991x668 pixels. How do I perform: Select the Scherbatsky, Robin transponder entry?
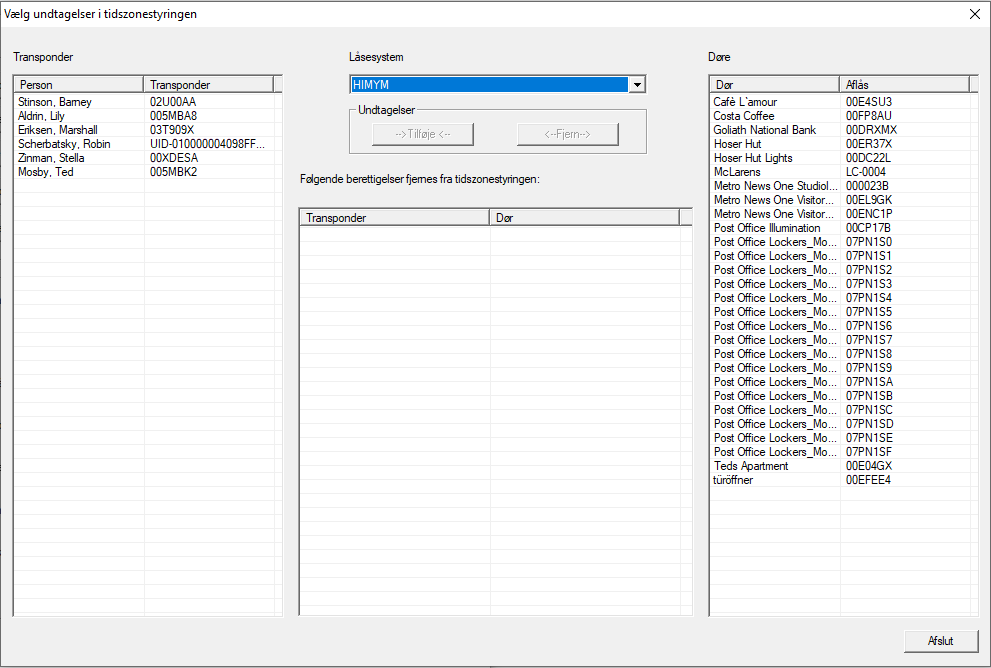pos(64,144)
